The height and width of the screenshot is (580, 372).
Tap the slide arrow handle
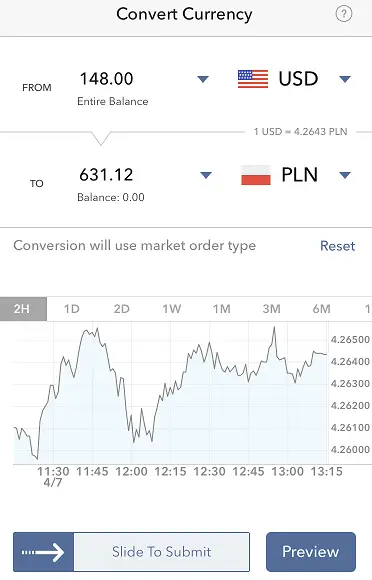coord(44,552)
